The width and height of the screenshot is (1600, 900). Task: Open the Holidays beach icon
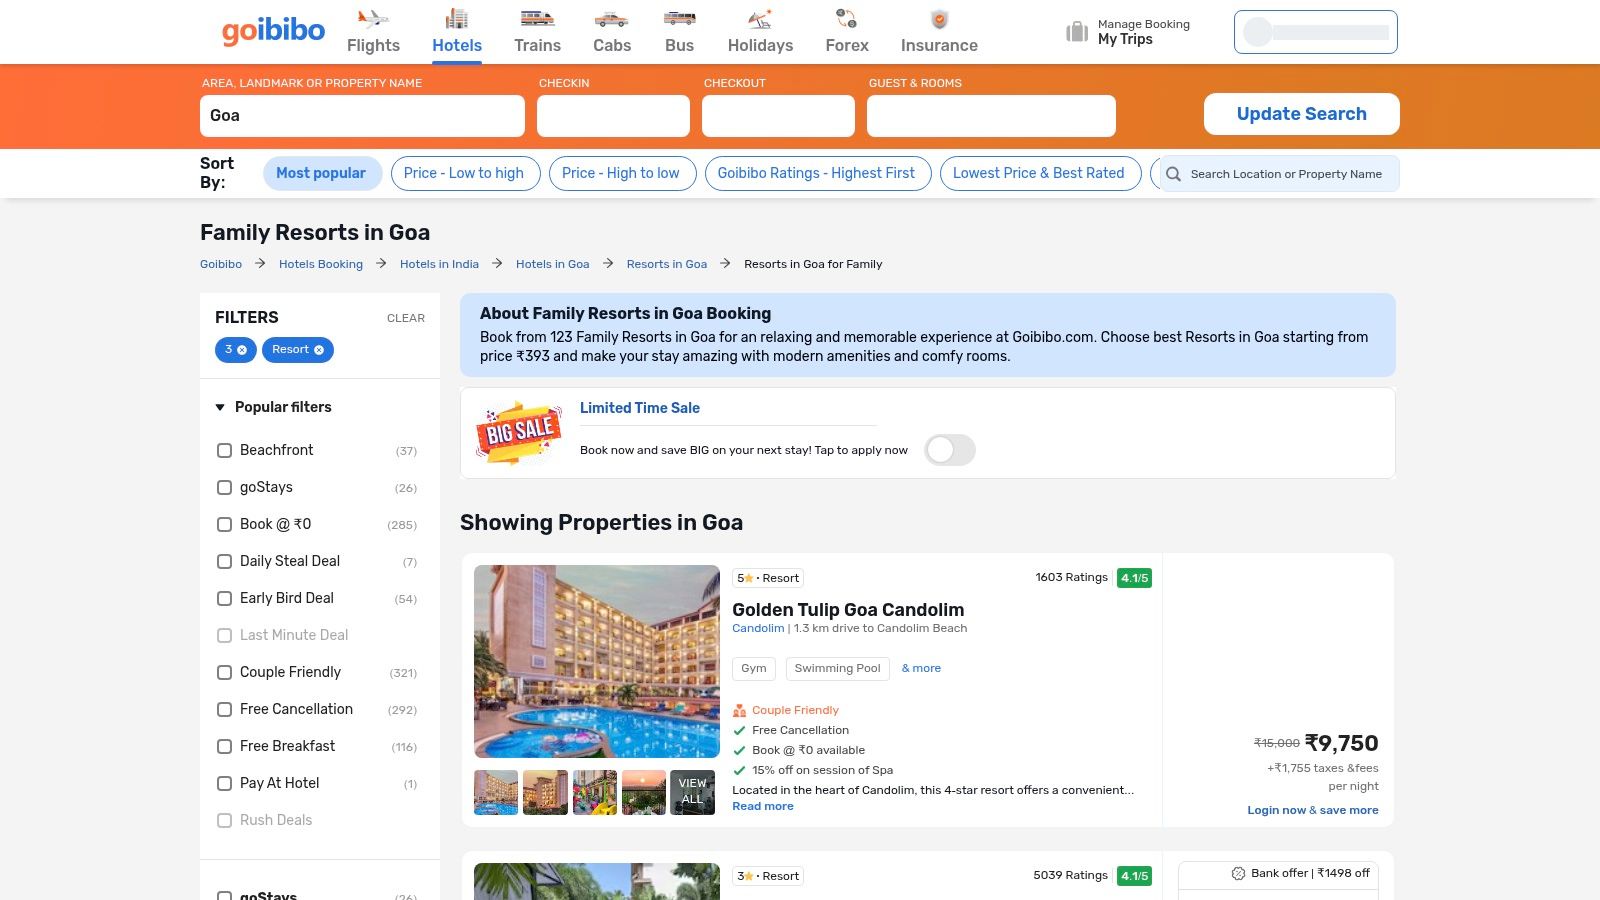760,18
